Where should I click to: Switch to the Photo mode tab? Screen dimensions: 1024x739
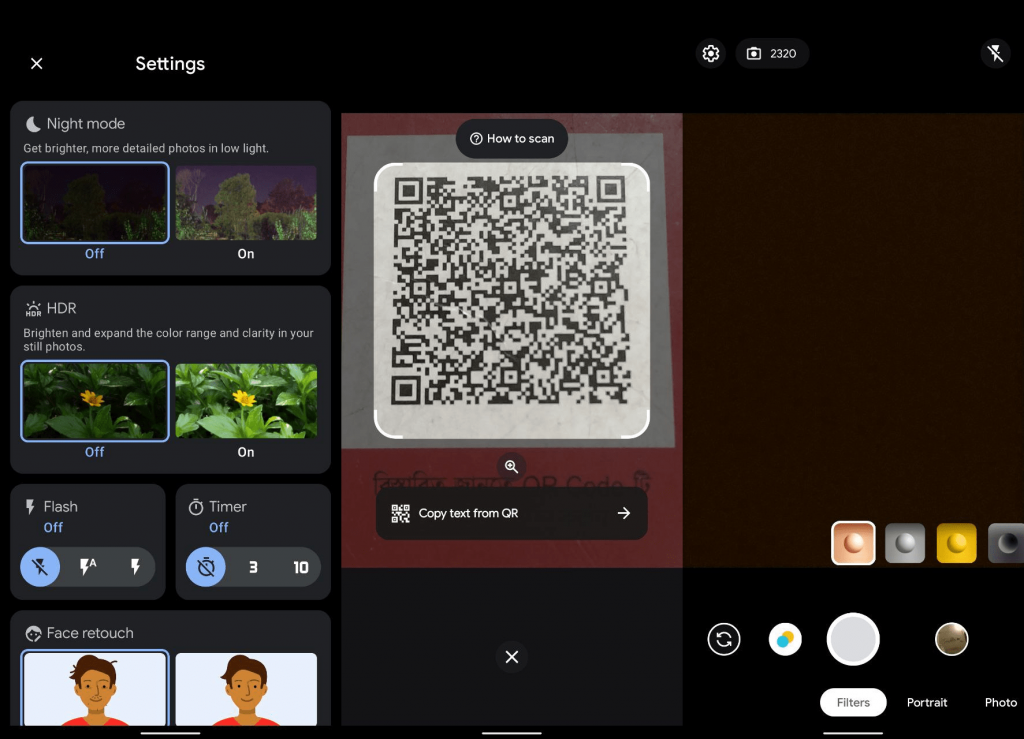click(1000, 702)
